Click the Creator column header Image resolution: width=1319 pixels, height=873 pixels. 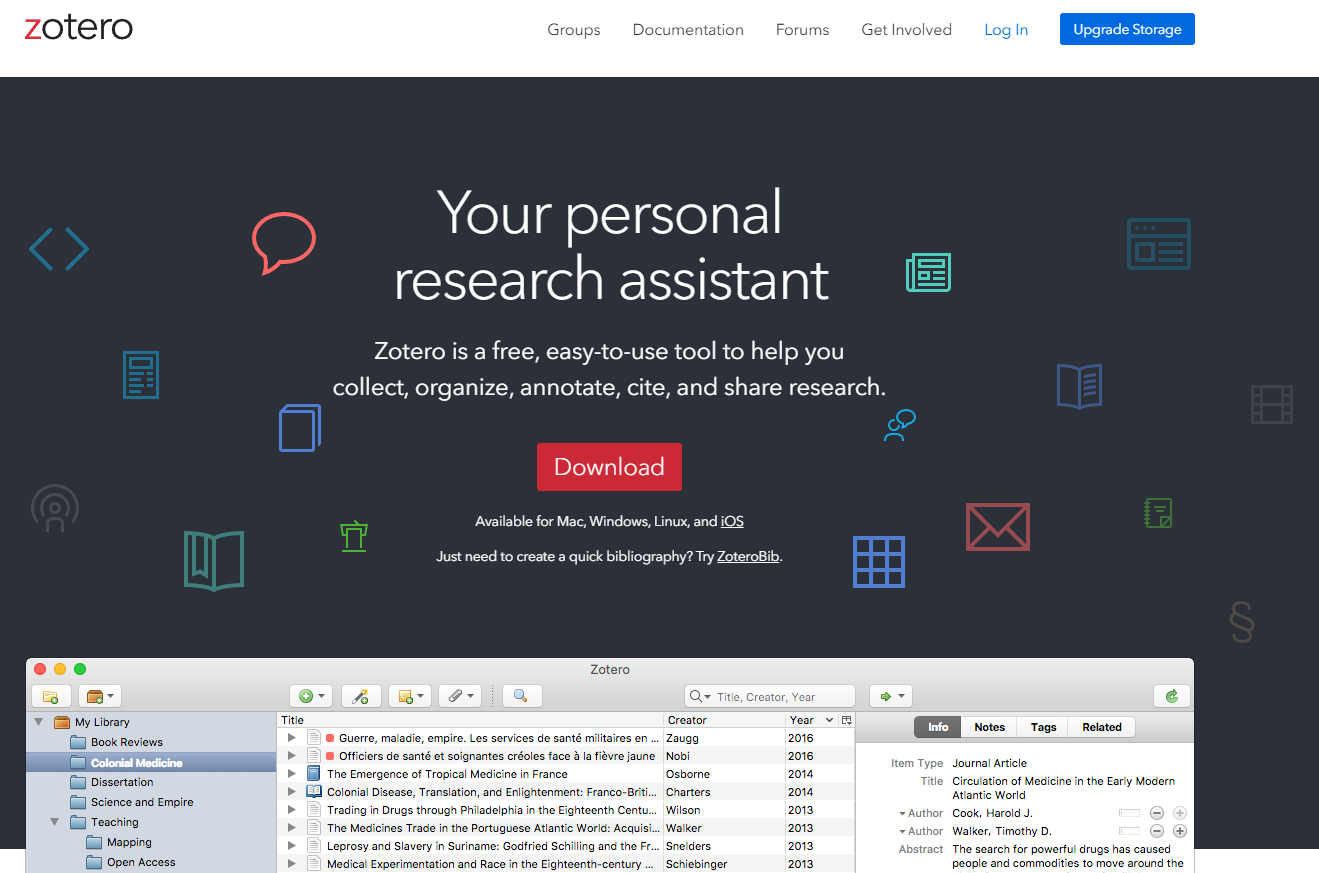point(724,720)
